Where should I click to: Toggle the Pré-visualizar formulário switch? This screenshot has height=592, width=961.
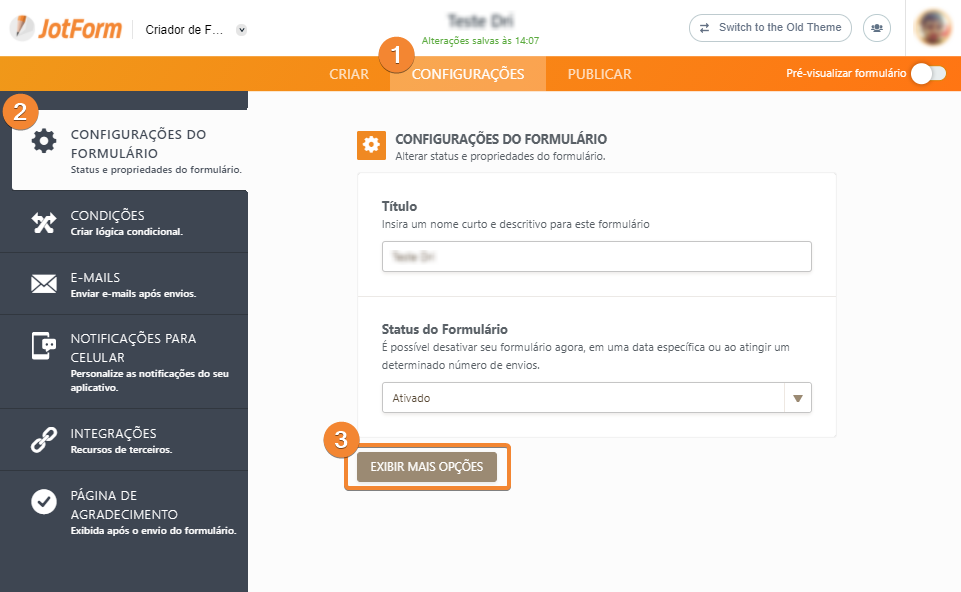pyautogui.click(x=927, y=73)
